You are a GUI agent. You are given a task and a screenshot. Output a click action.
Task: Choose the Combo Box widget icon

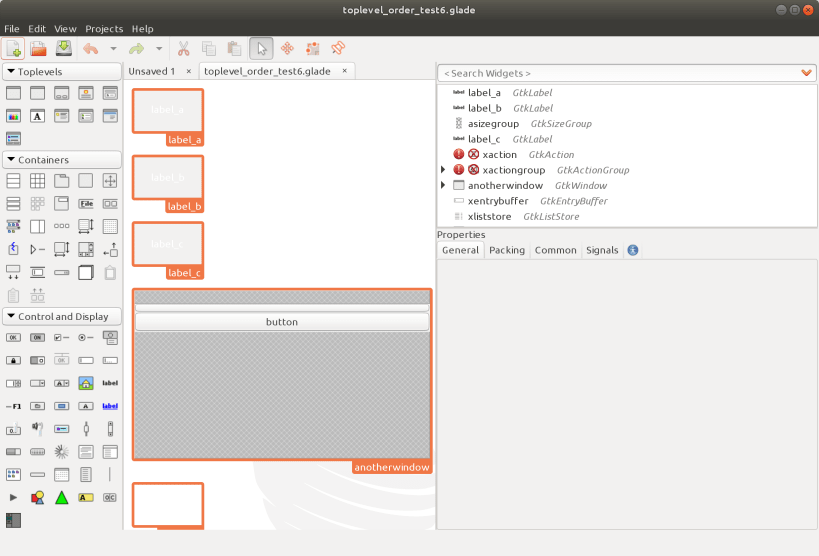(37, 383)
